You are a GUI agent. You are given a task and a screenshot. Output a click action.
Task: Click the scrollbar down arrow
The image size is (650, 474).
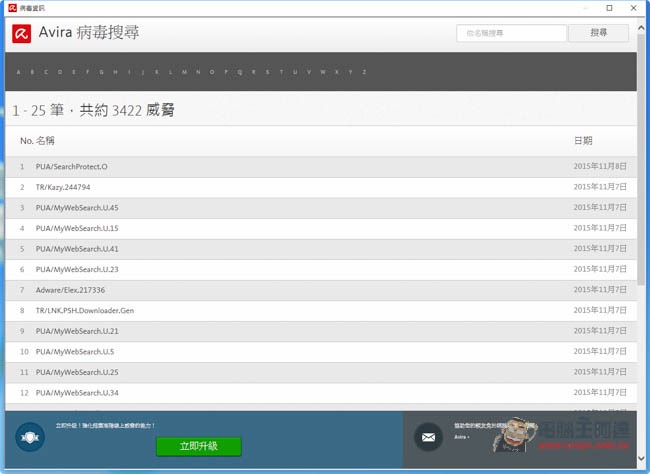click(641, 459)
